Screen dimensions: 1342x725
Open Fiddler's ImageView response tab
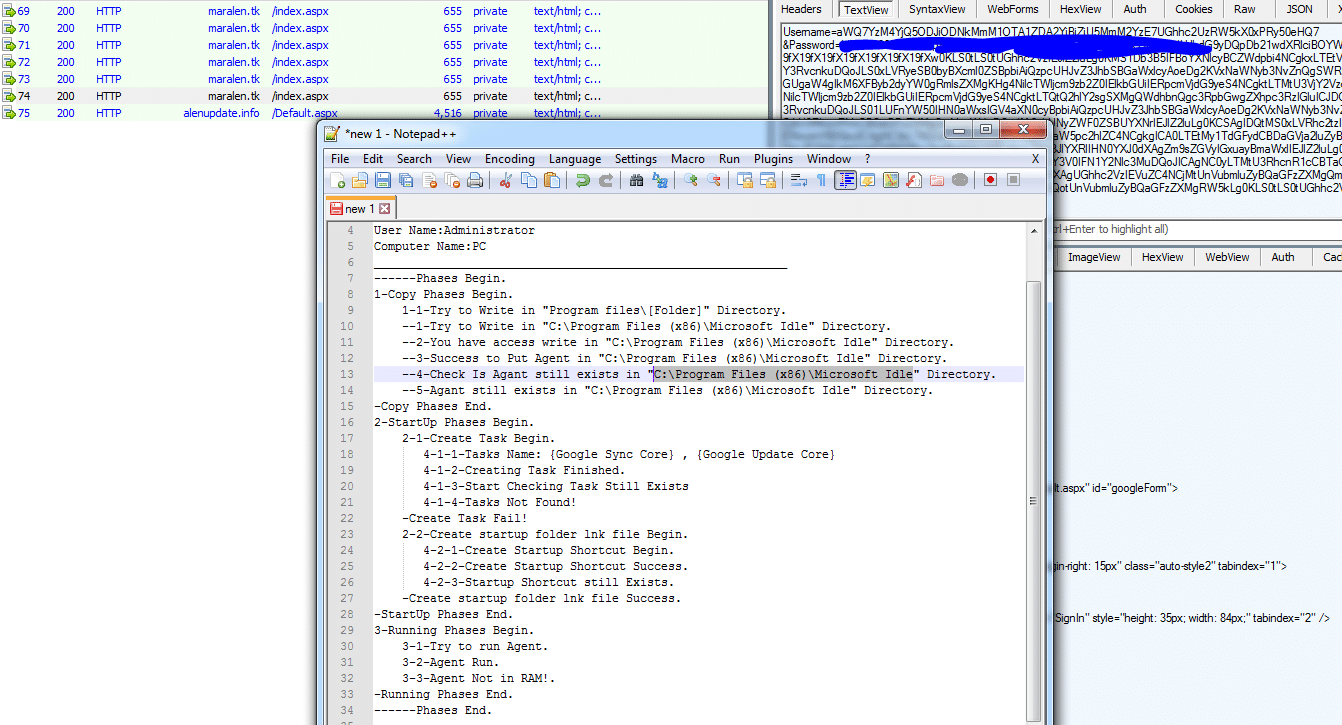click(x=1094, y=257)
